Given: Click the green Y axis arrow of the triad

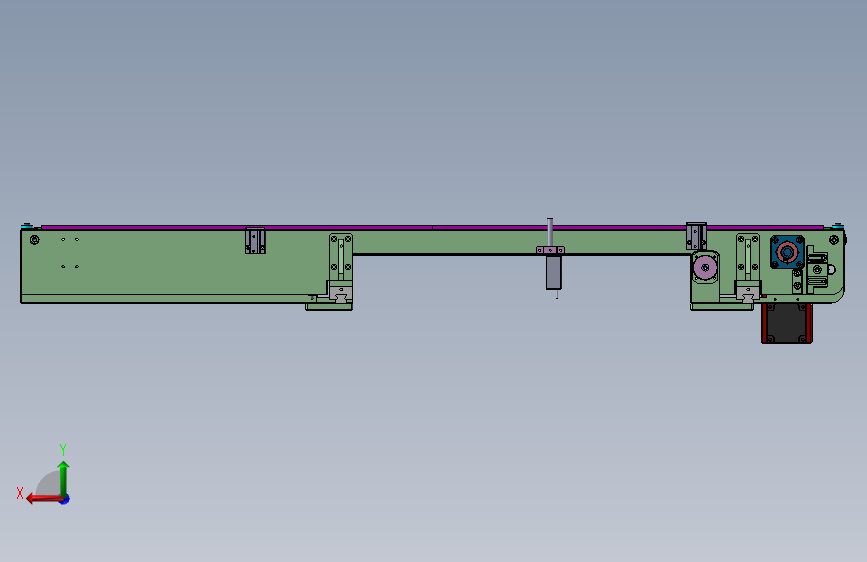Looking at the screenshot, I should click(x=64, y=478).
